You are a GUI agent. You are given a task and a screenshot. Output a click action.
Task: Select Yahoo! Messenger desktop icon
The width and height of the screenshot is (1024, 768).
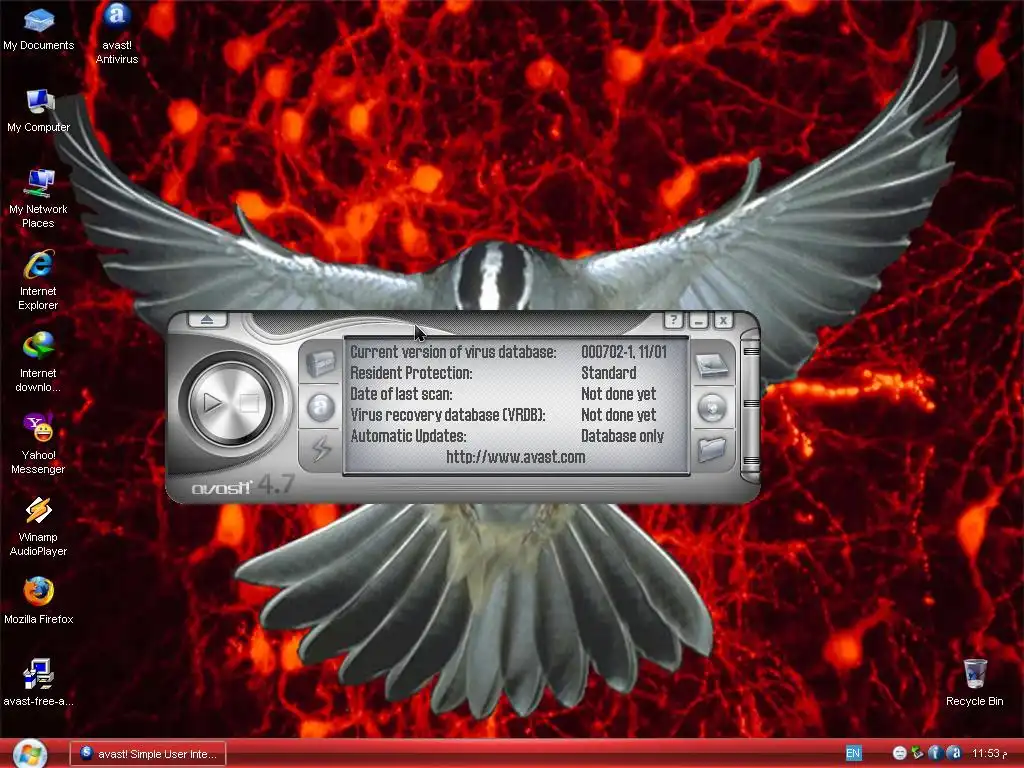coord(39,444)
